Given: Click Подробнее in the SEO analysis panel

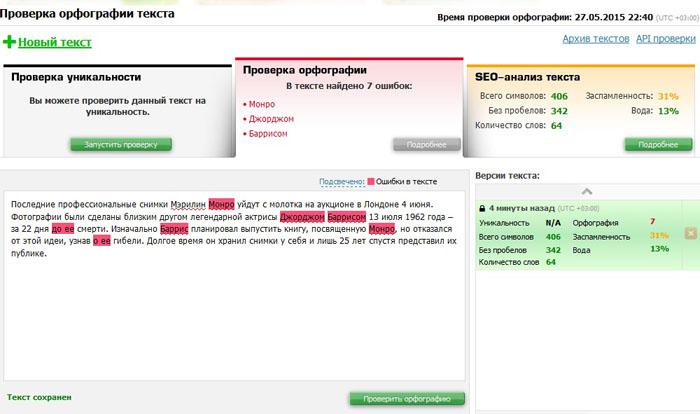Looking at the screenshot, I should click(658, 144).
